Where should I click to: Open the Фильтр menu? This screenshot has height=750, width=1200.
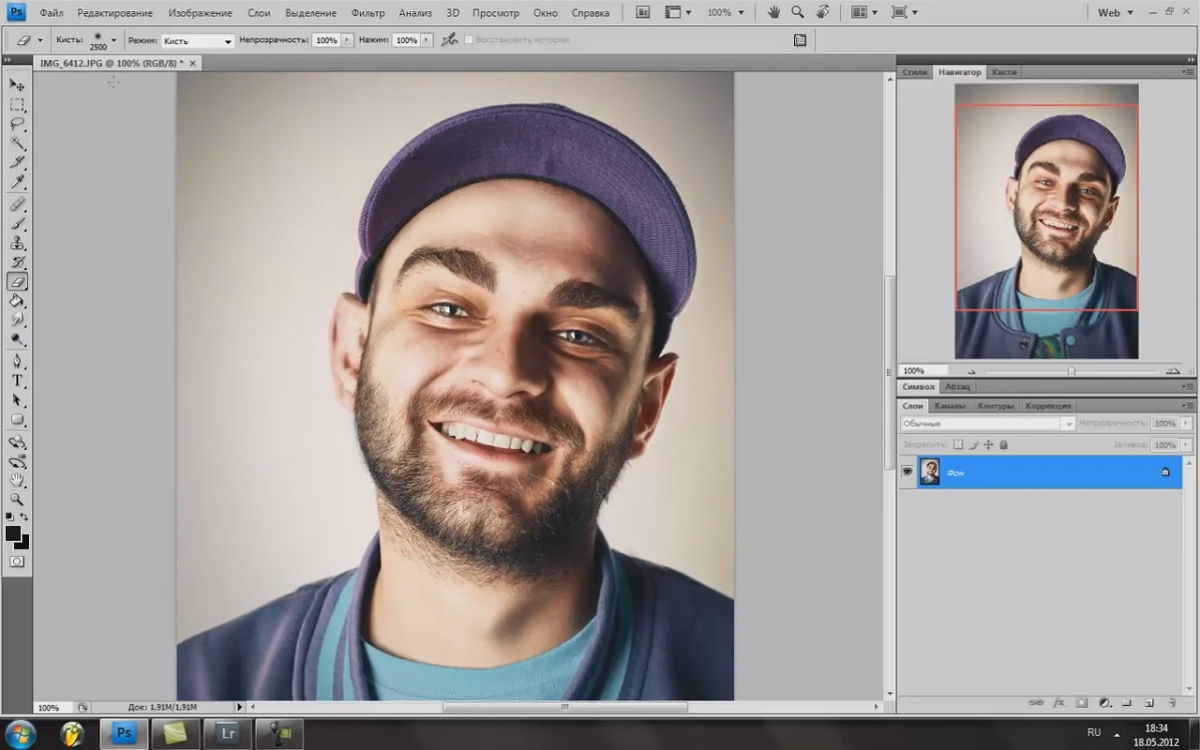368,13
